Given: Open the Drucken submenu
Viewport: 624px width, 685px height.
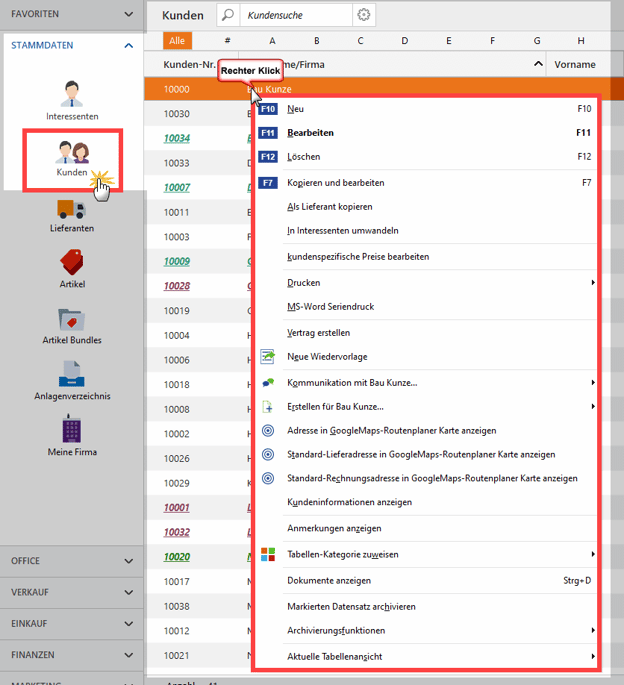Looking at the screenshot, I should [x=304, y=283].
